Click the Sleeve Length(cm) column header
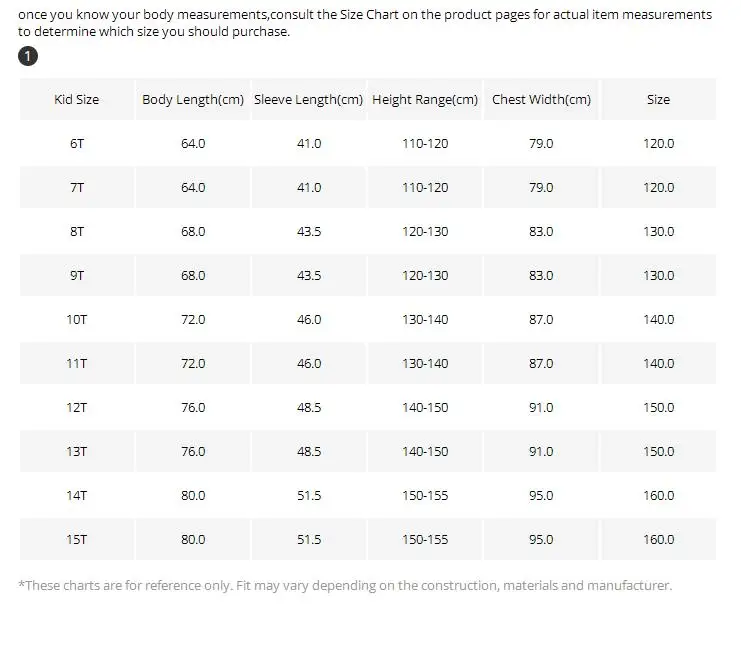Viewport: 741px width, 657px height. tap(309, 99)
